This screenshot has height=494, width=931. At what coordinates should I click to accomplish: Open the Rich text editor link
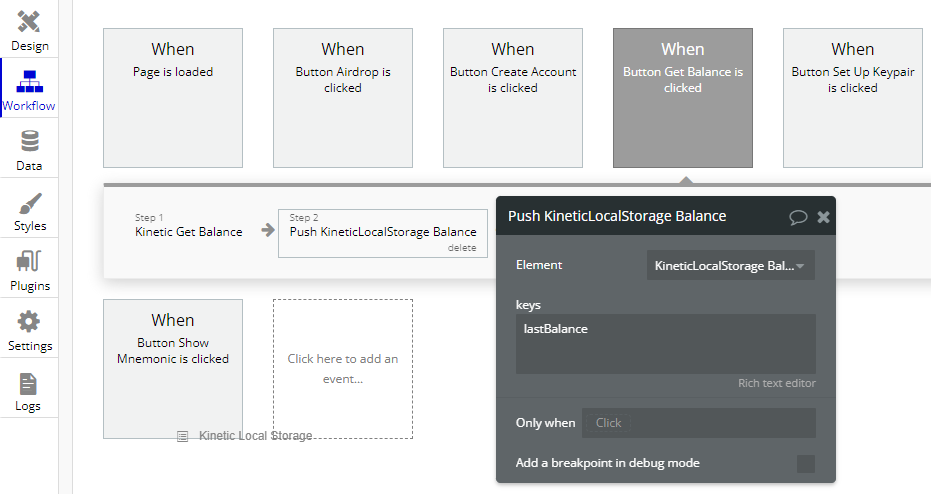coord(776,383)
